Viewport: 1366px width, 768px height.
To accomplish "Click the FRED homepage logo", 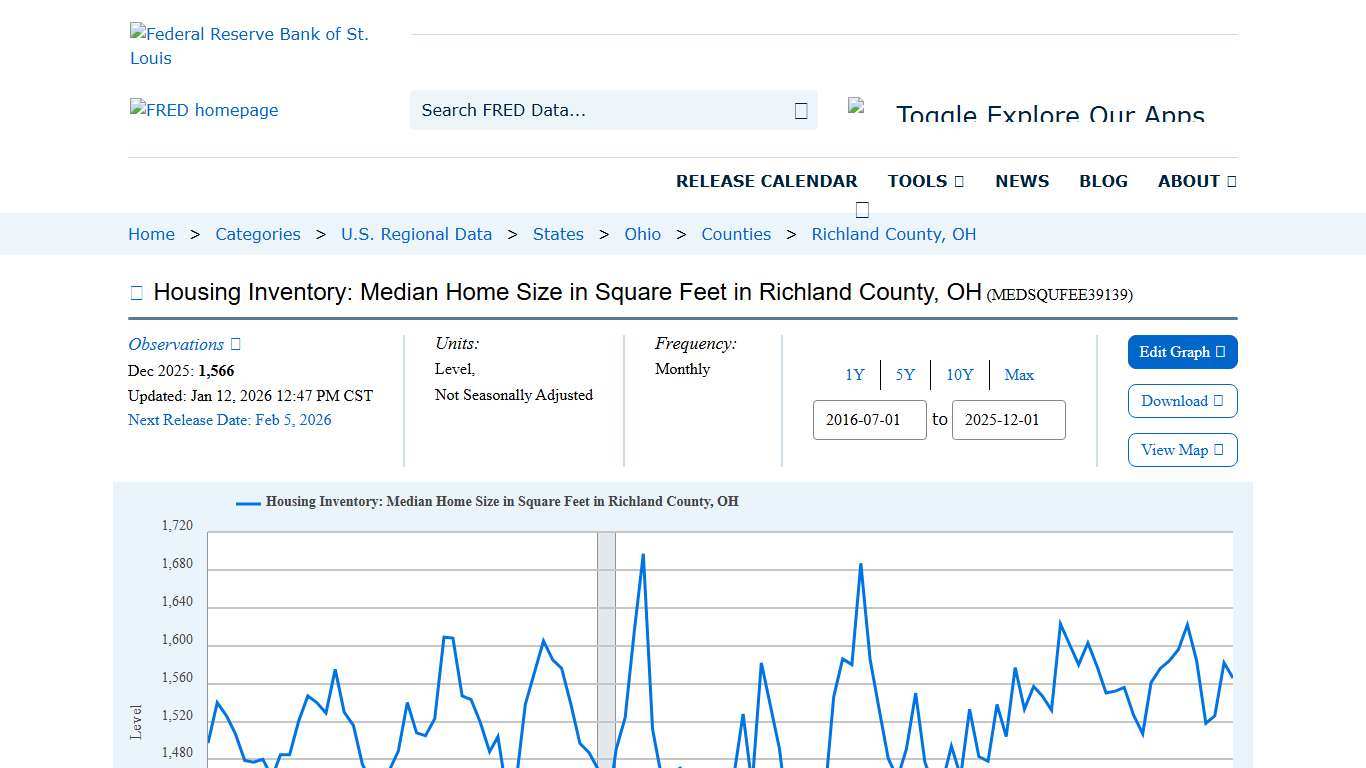I will tap(204, 110).
